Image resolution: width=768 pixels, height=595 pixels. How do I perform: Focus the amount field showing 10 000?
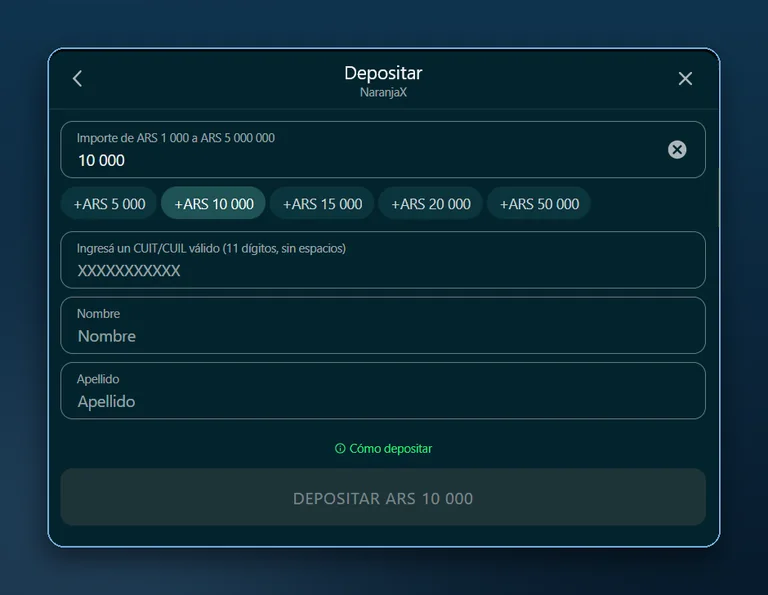pos(383,150)
